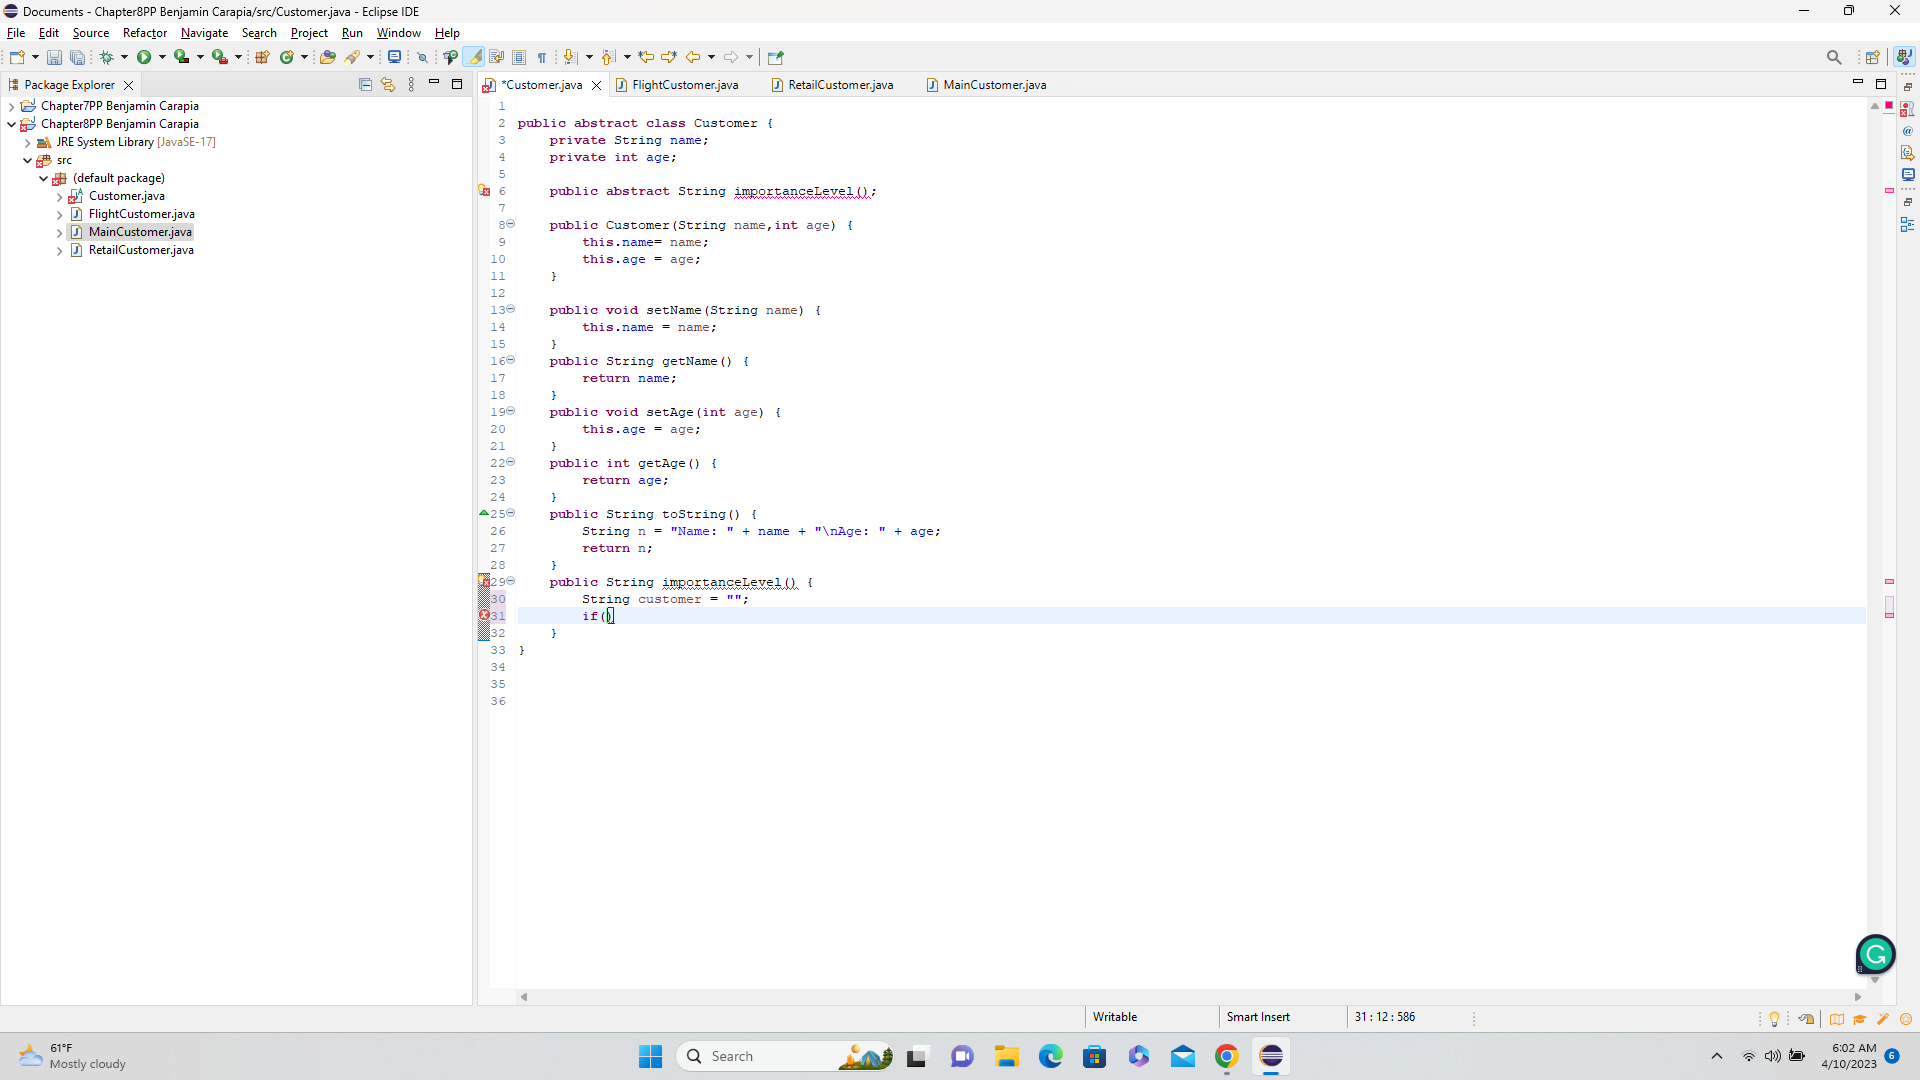
Task: Click the Open Type icon in toolbar
Action: pos(327,57)
